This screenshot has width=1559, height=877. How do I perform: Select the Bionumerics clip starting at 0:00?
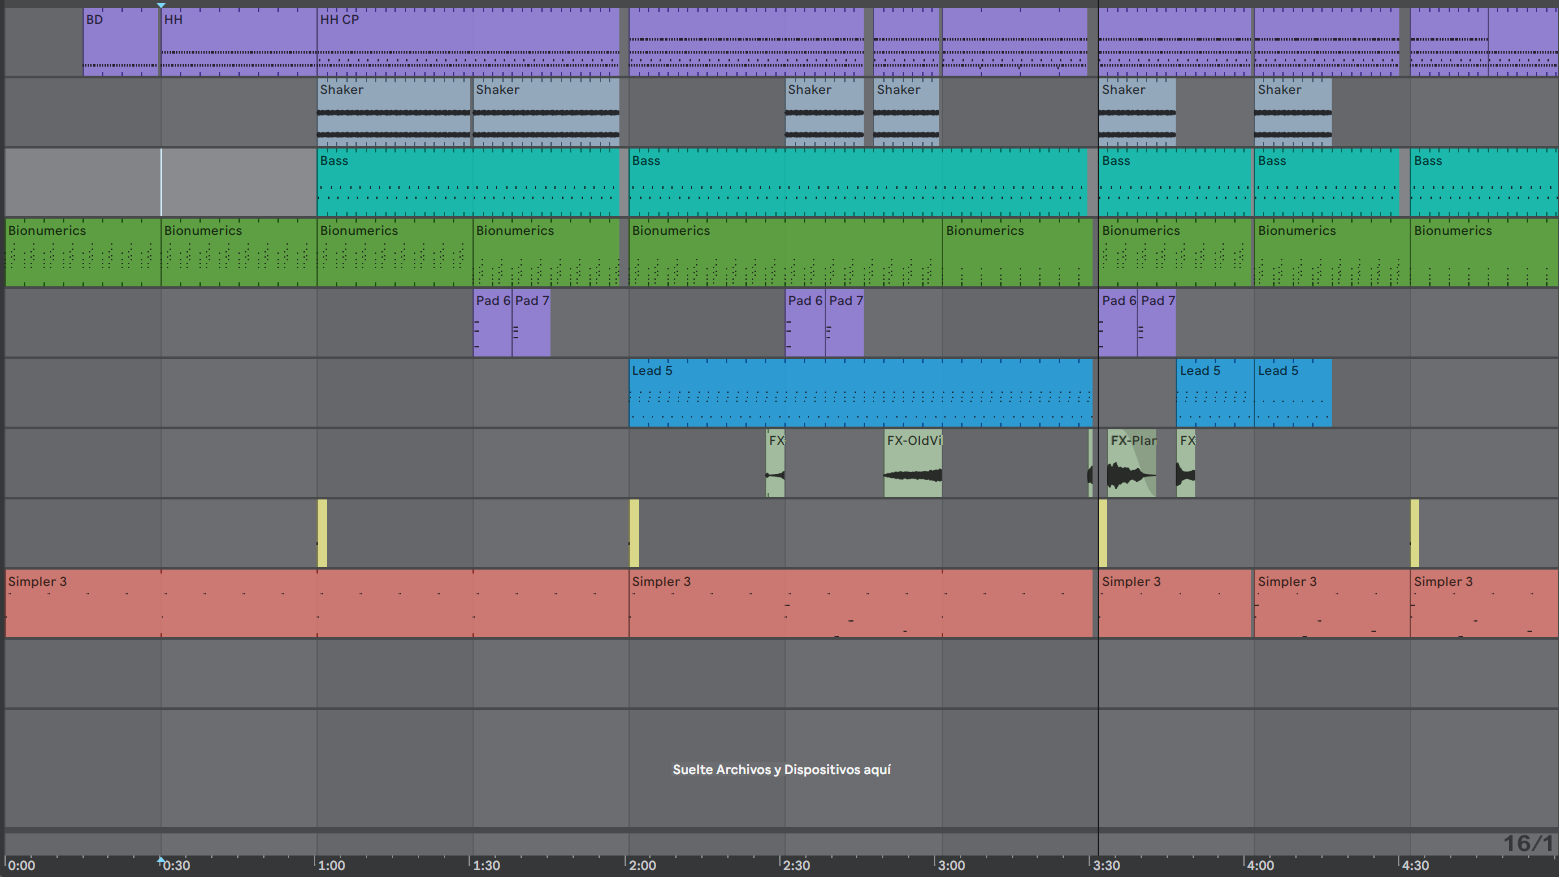coord(83,254)
